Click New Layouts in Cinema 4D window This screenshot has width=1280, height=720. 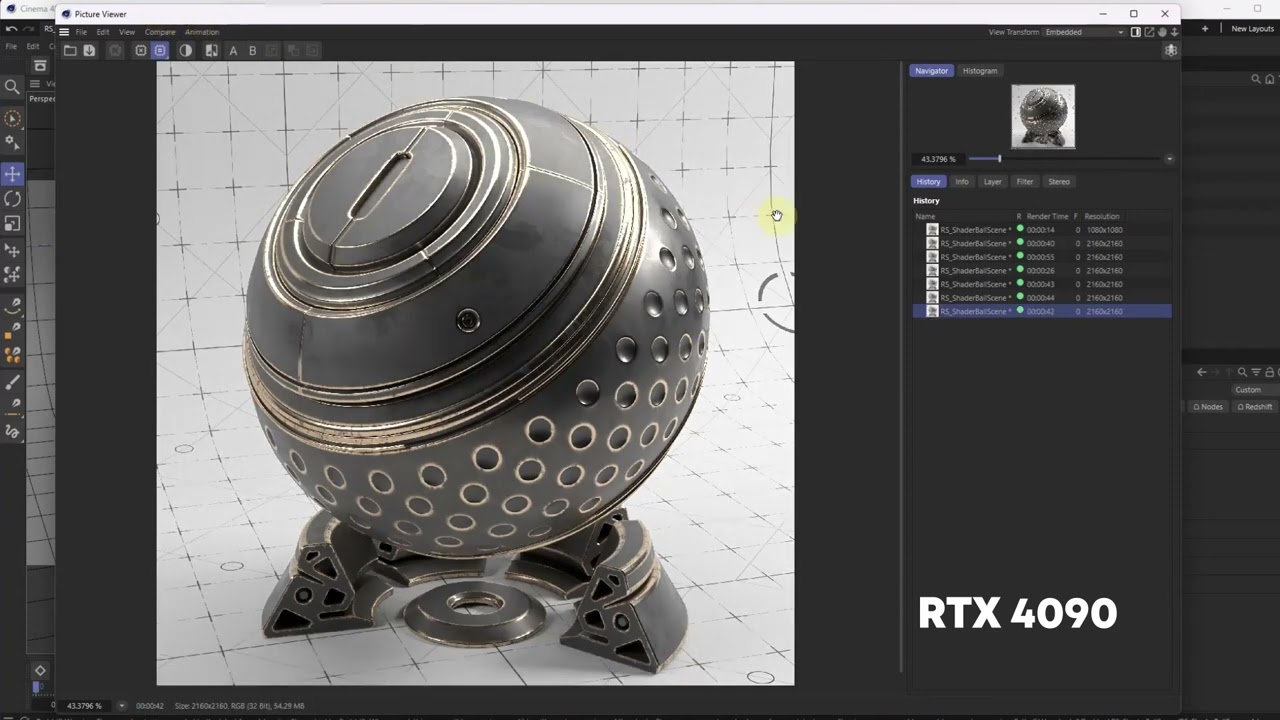pos(1252,29)
